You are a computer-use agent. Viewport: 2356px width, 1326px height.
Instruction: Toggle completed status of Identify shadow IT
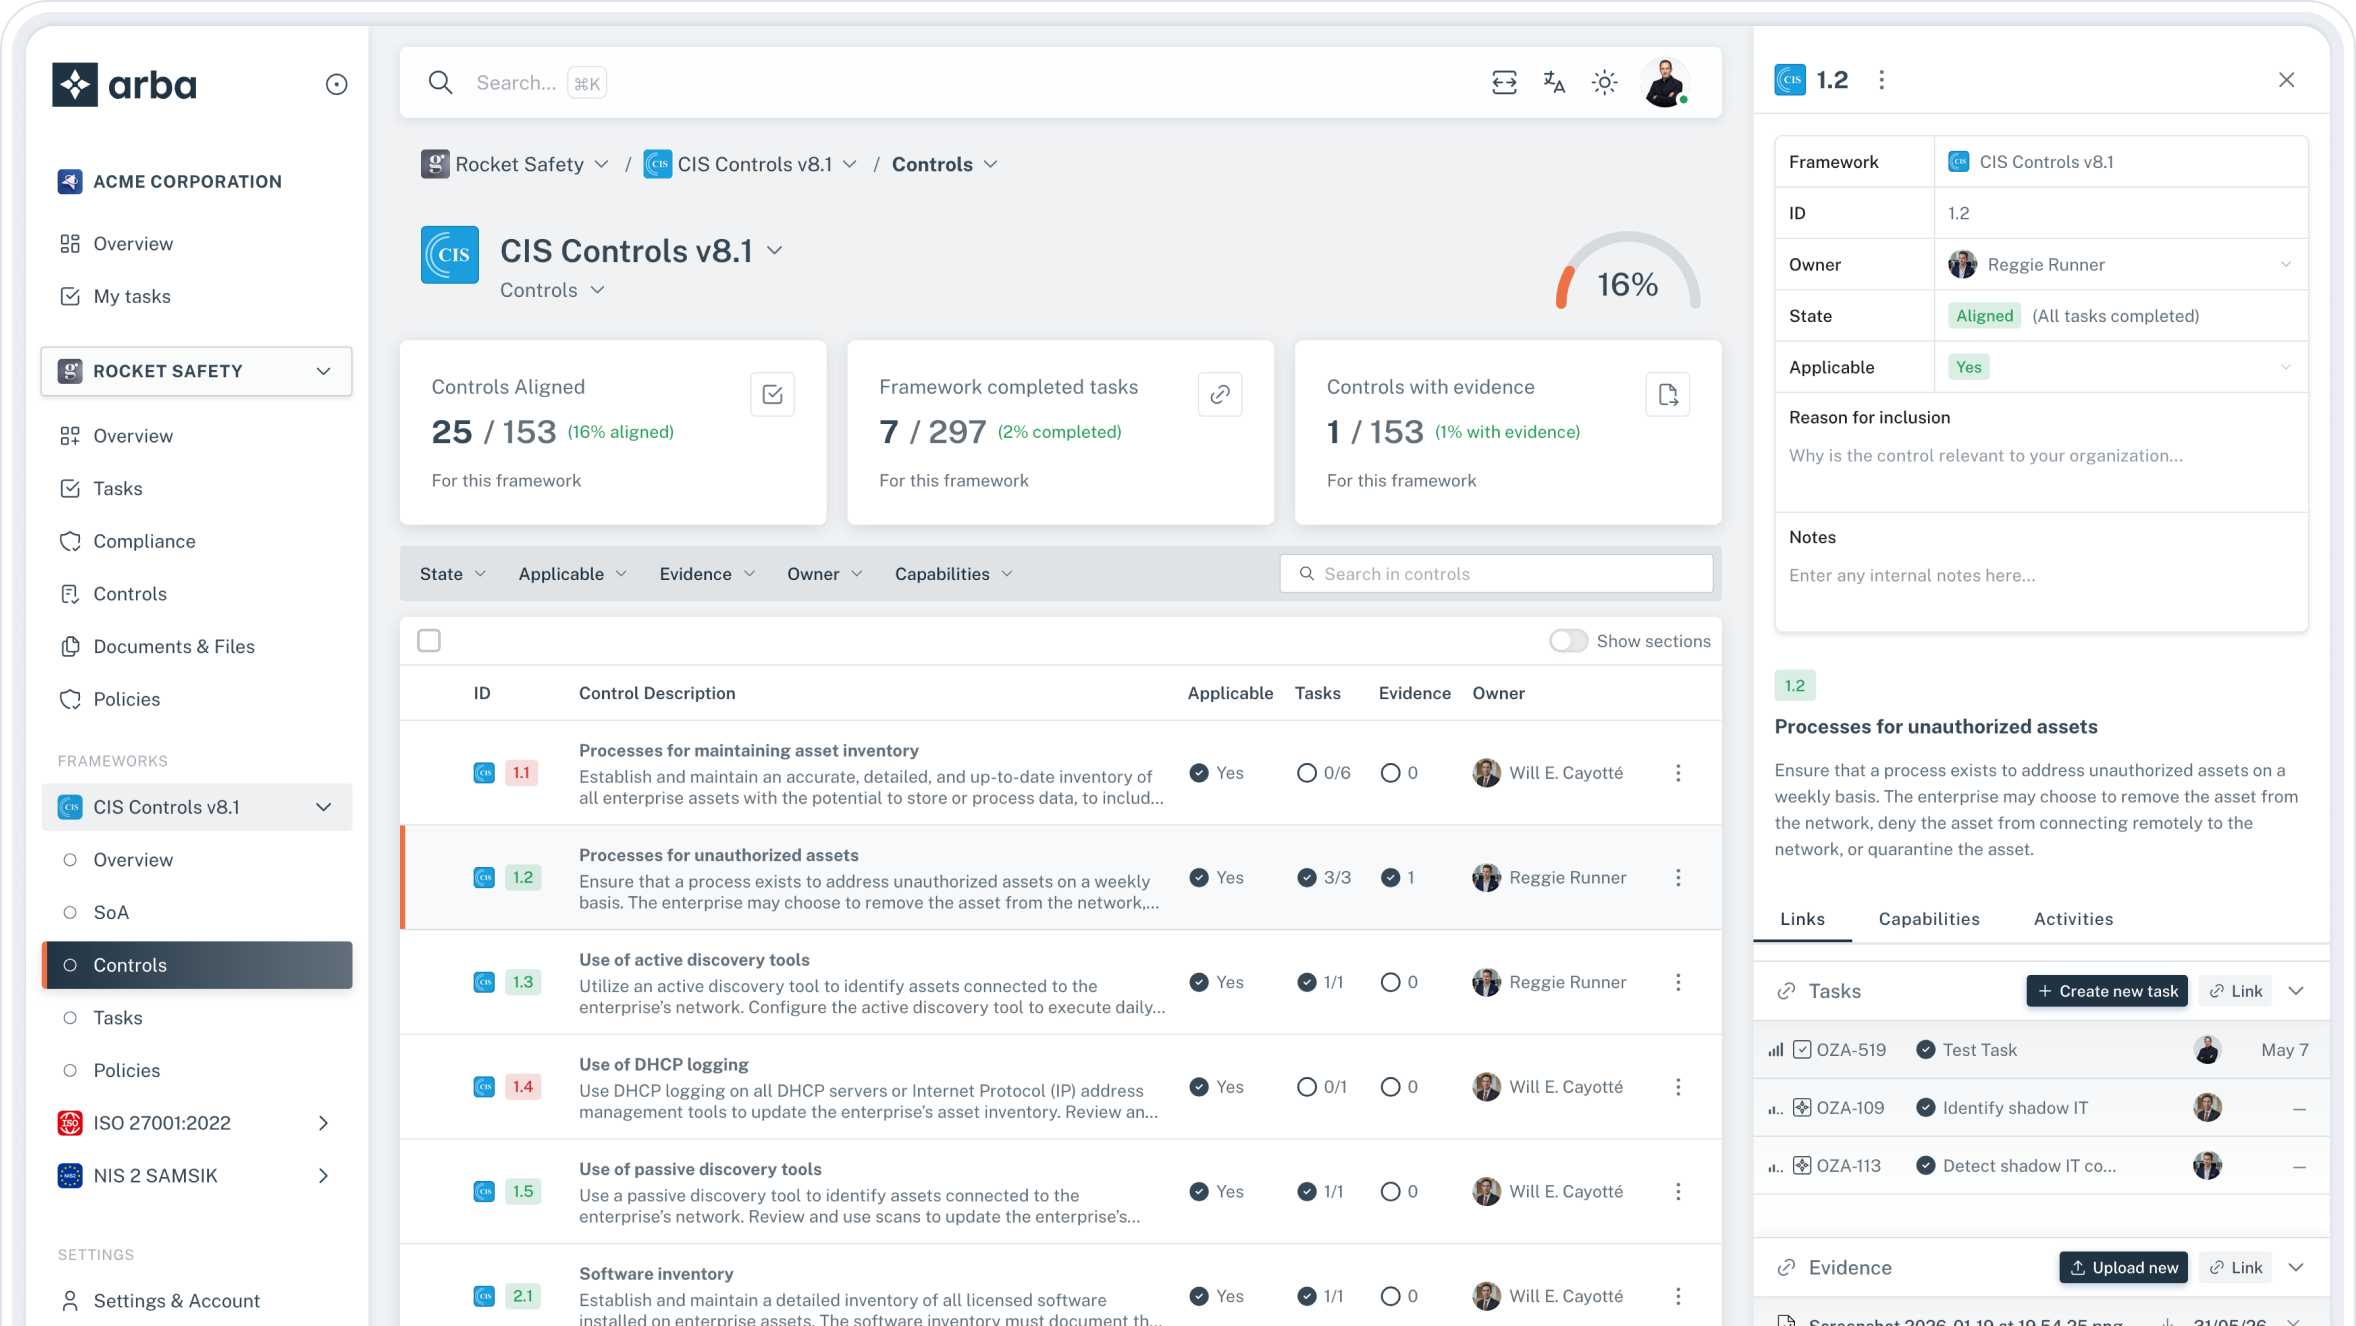pos(1925,1108)
